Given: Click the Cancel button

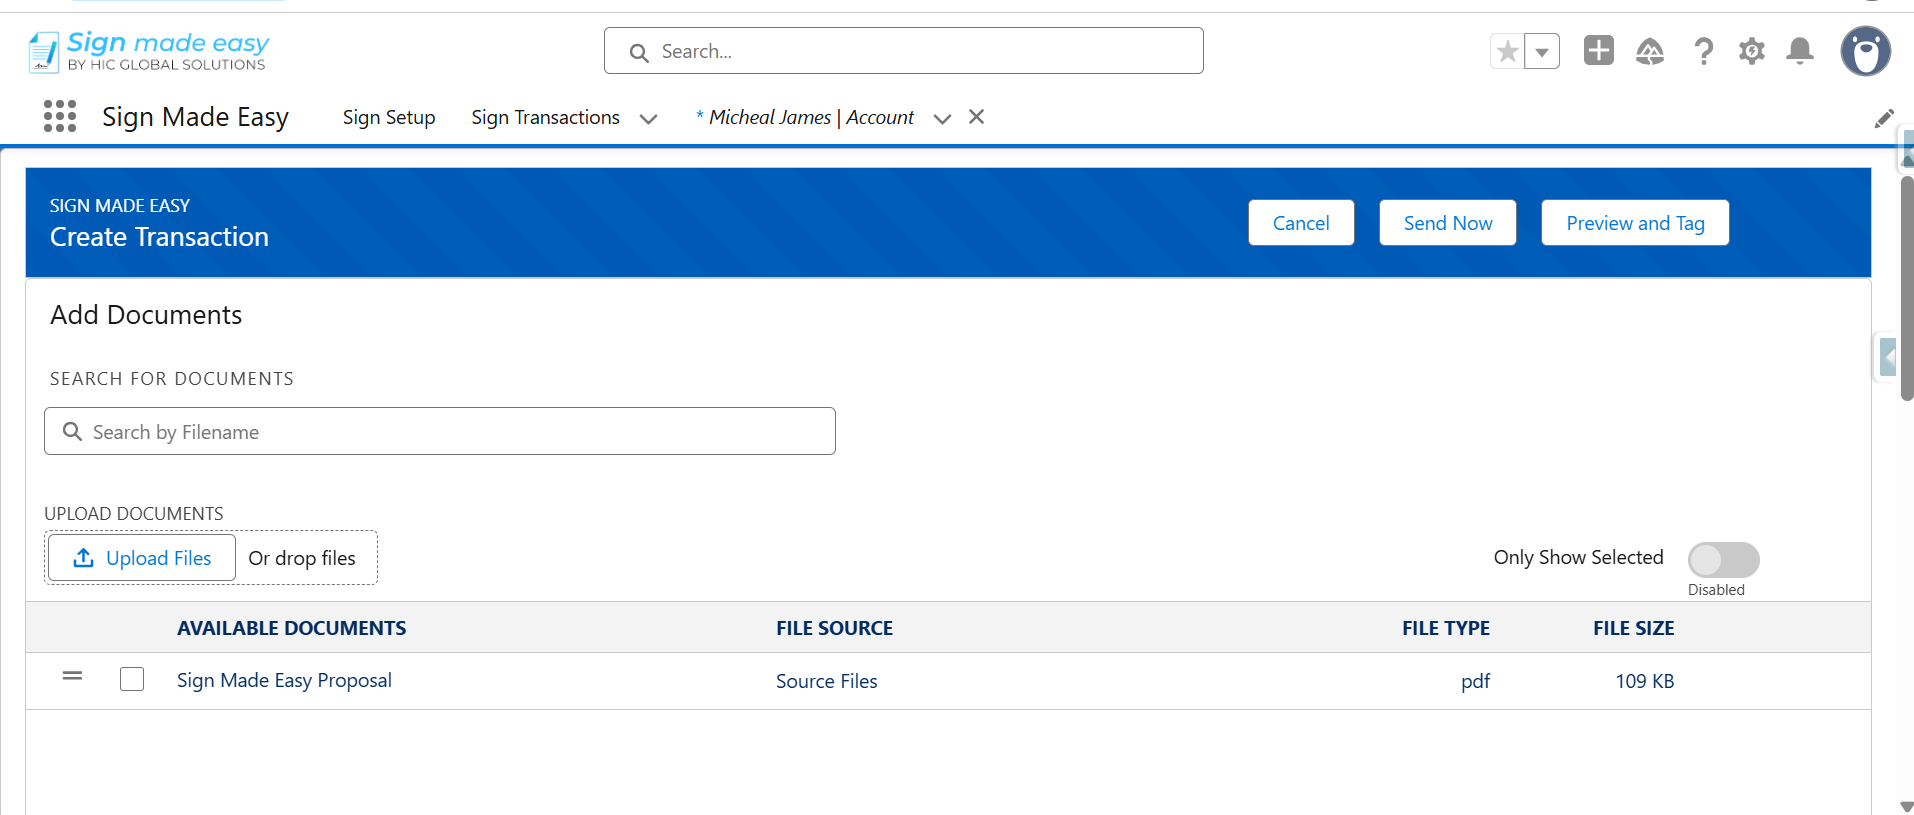Looking at the screenshot, I should [1301, 223].
